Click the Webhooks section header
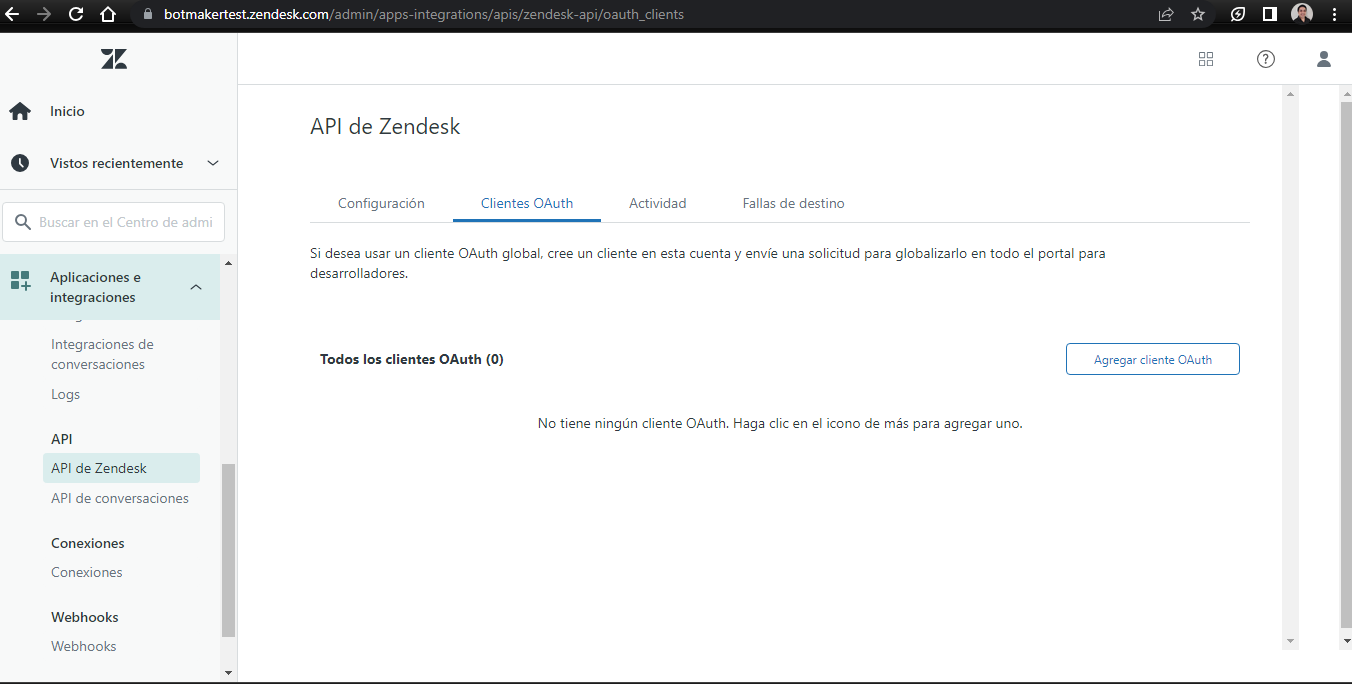 click(x=85, y=617)
